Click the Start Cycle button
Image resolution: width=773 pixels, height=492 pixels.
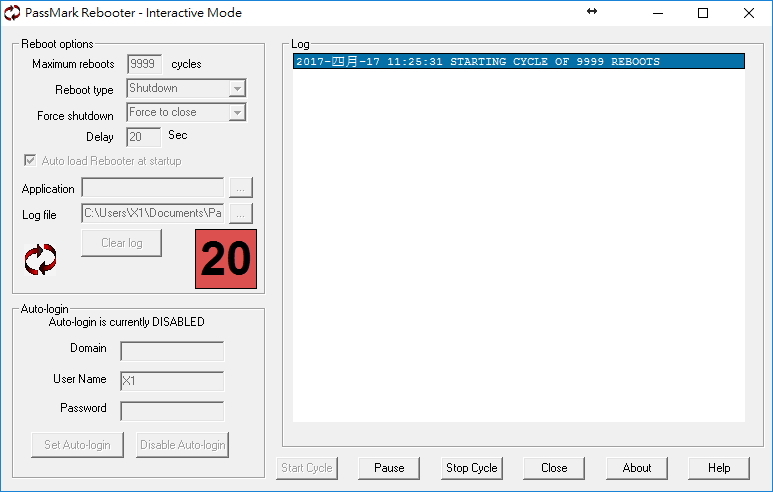pyautogui.click(x=307, y=468)
